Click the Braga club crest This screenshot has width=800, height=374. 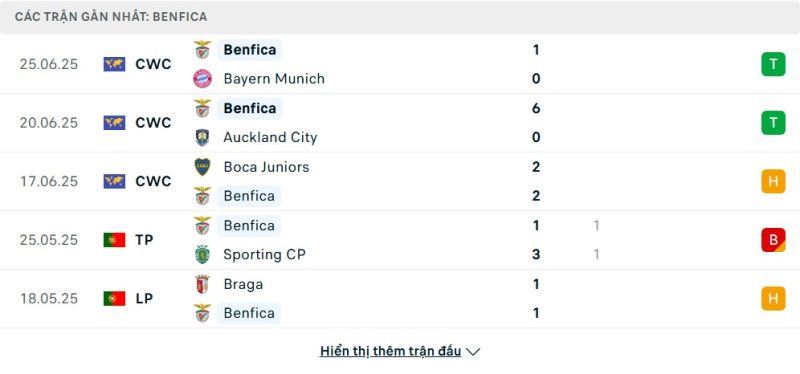click(x=203, y=284)
